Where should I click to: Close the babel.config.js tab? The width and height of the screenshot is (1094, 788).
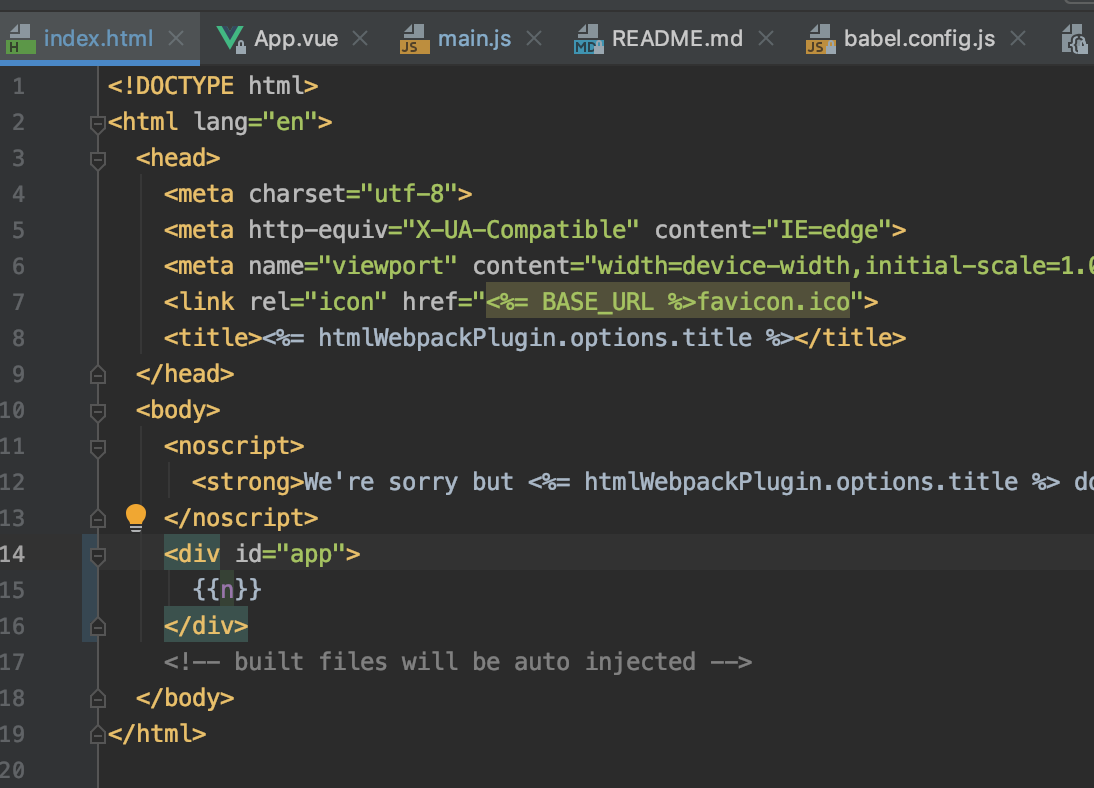[x=1019, y=38]
